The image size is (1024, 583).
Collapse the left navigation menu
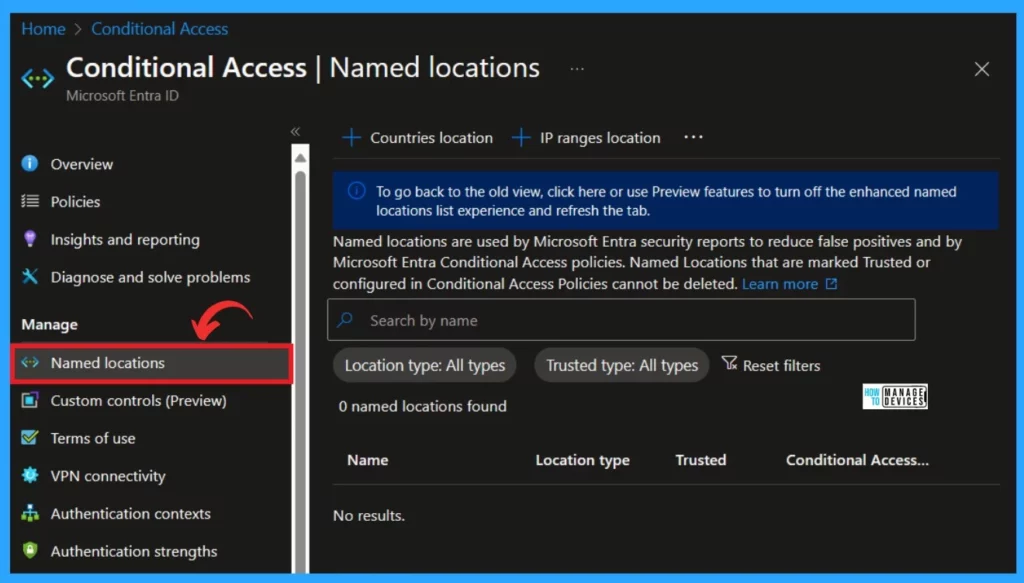(x=295, y=131)
